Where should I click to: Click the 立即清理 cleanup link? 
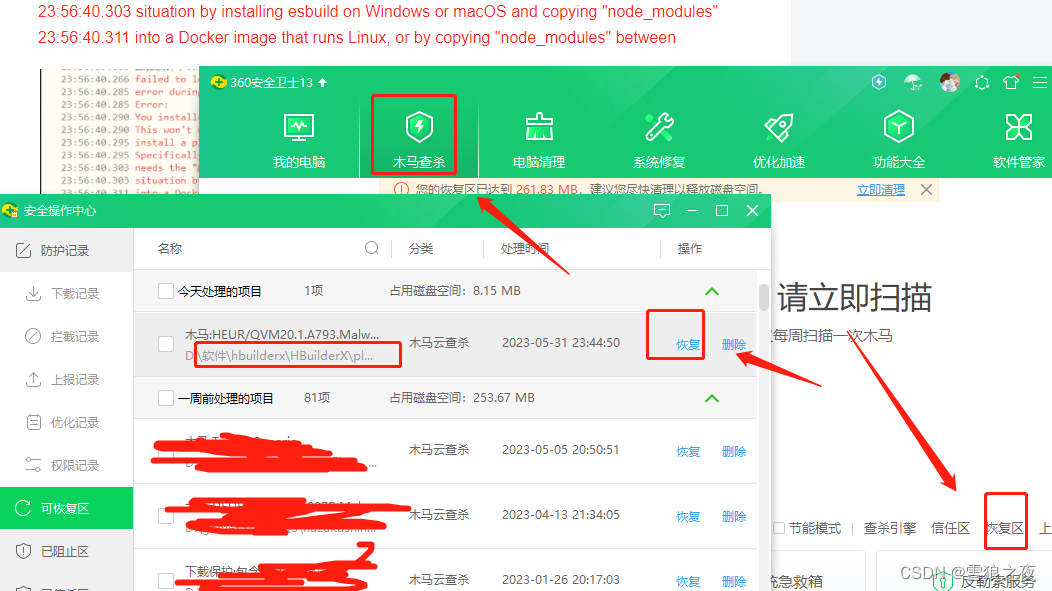880,189
